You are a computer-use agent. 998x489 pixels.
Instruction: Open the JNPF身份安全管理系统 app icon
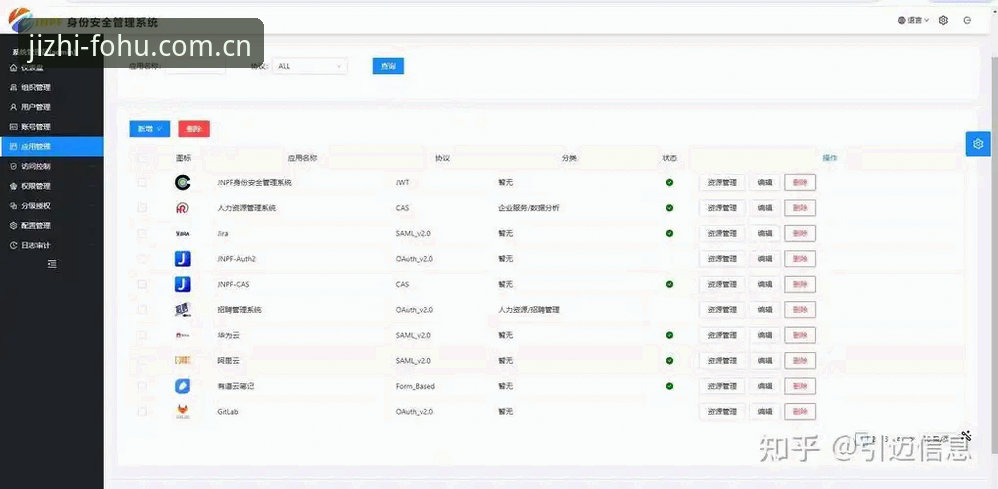(x=183, y=183)
